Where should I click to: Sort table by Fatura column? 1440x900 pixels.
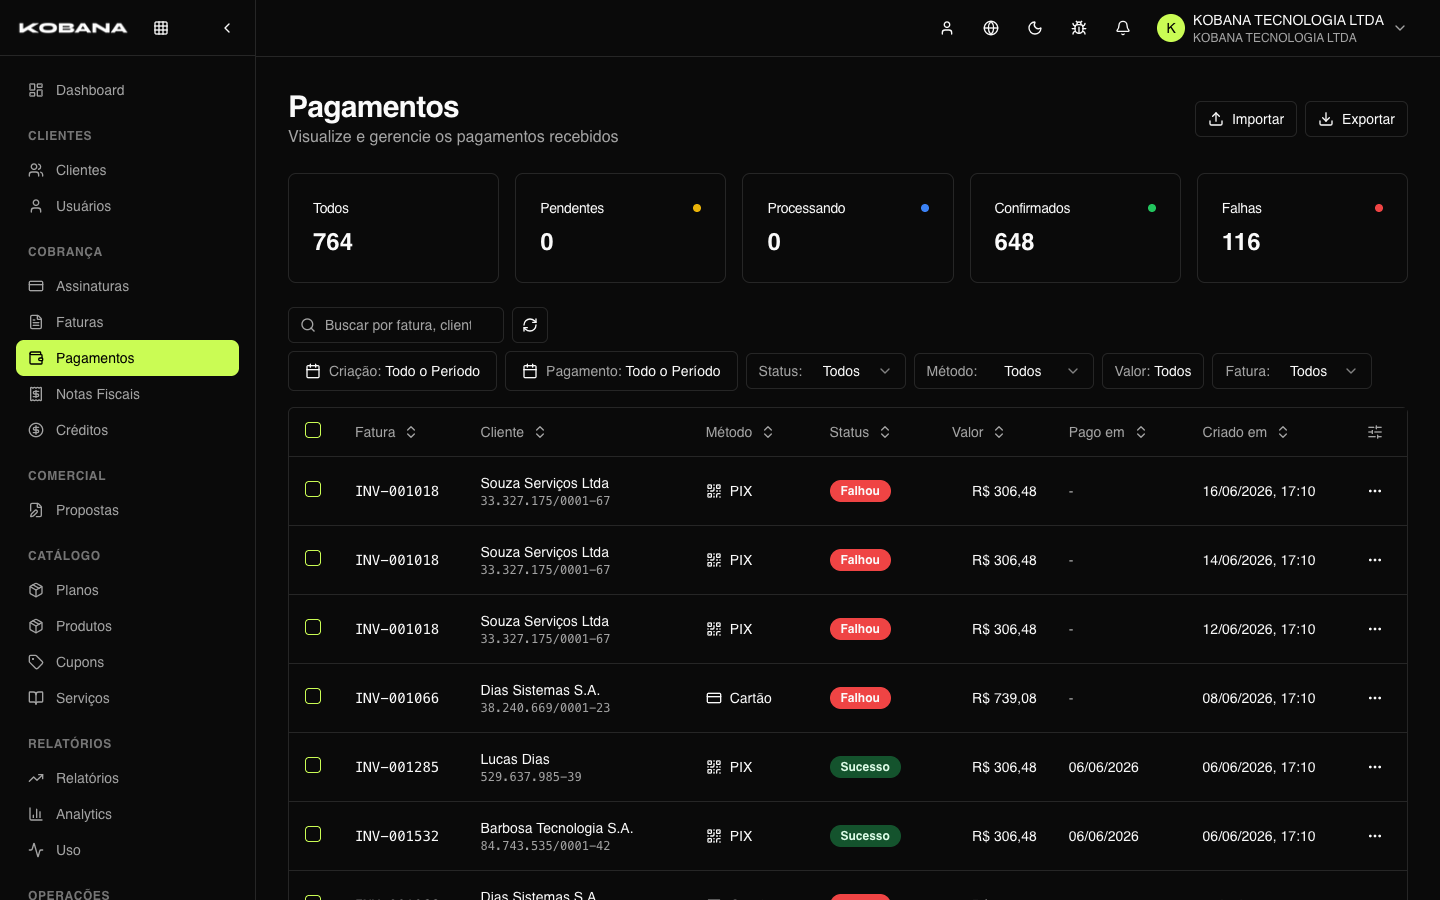point(386,432)
